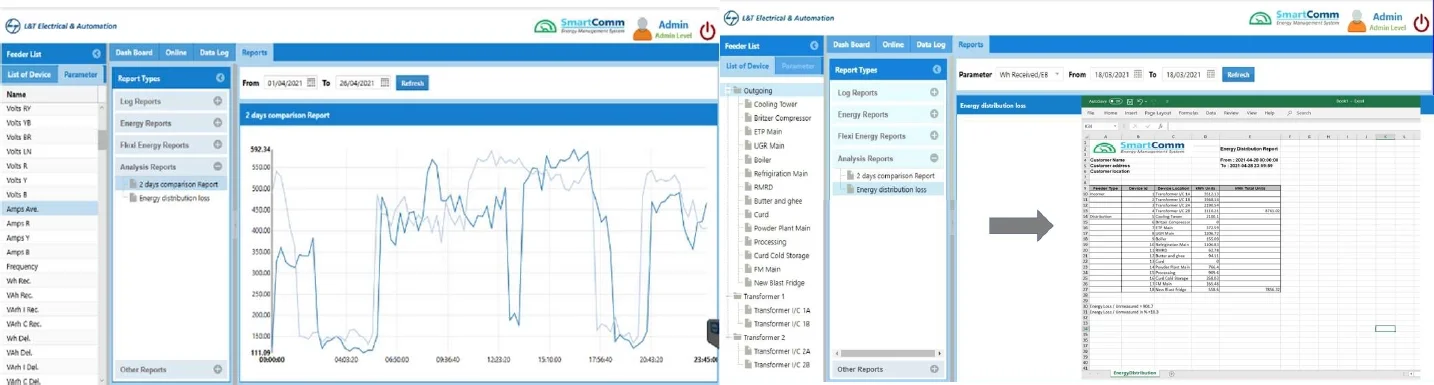Open Admin user avatar in energy distribution window
This screenshot has height=385, width=1434.
click(1356, 20)
